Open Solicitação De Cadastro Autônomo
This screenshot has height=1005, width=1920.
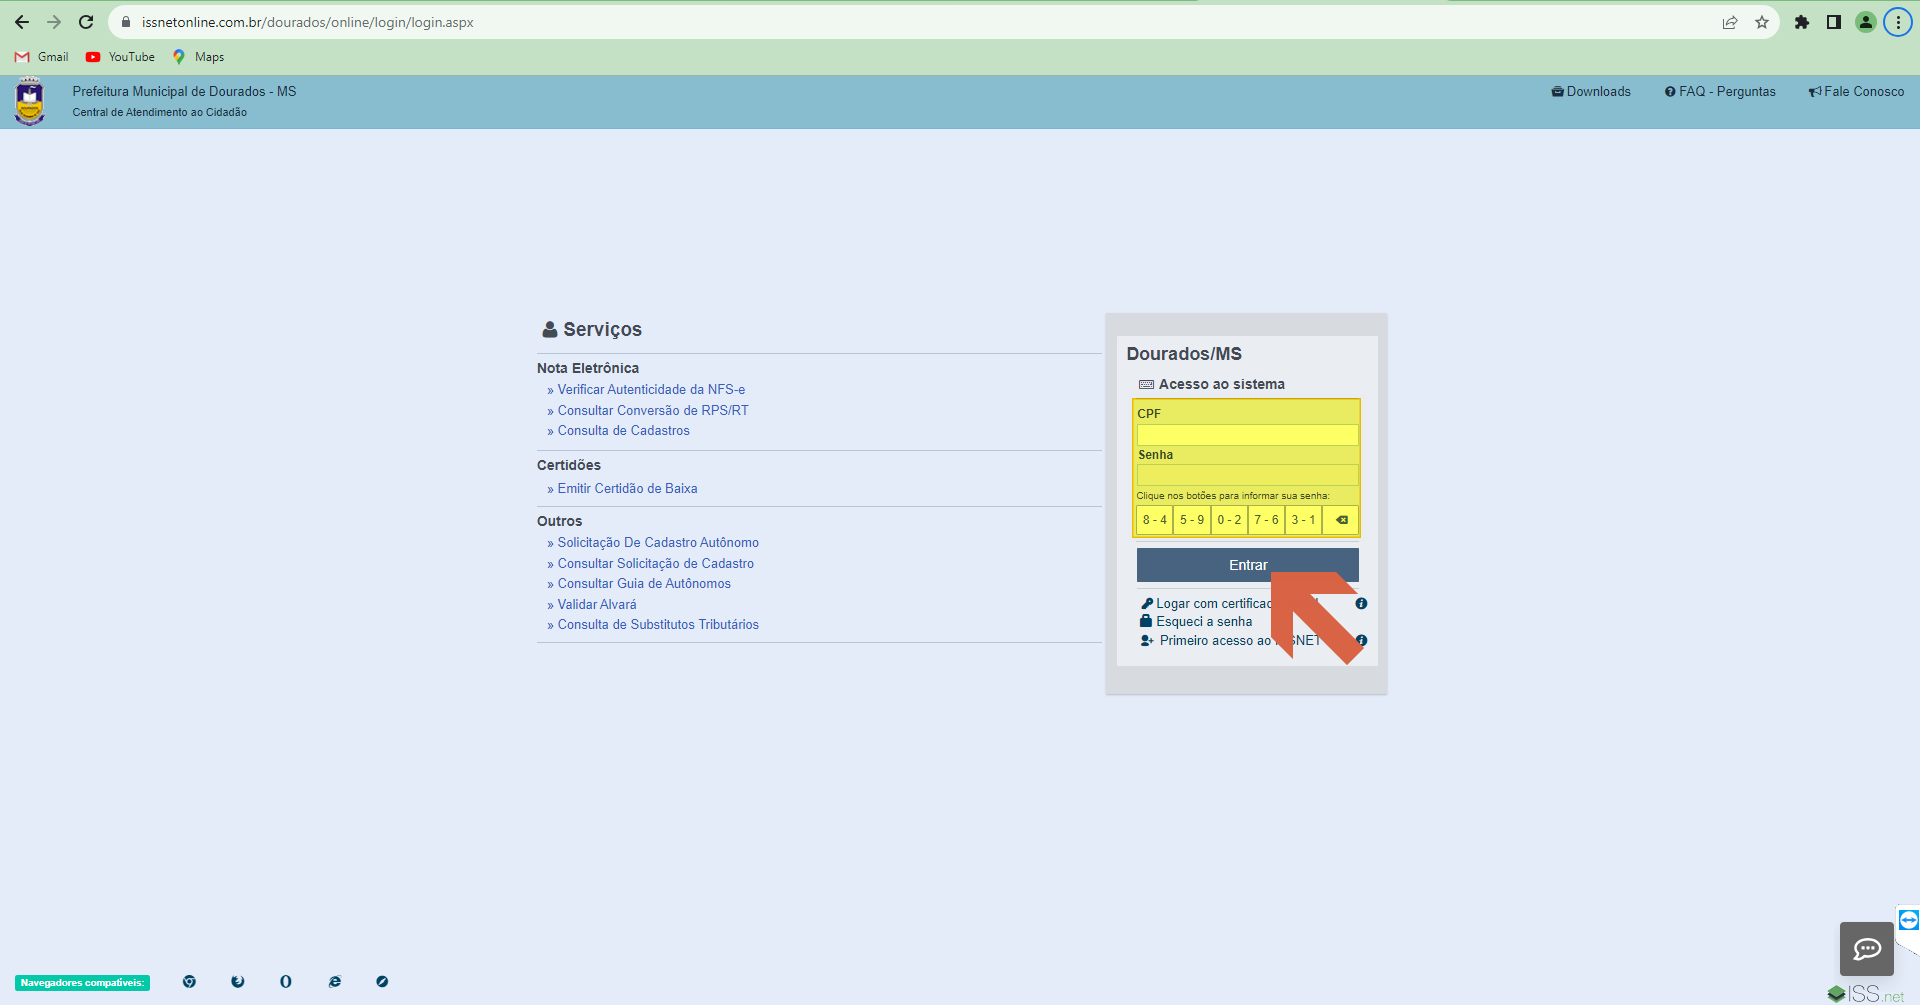pyautogui.click(x=658, y=543)
